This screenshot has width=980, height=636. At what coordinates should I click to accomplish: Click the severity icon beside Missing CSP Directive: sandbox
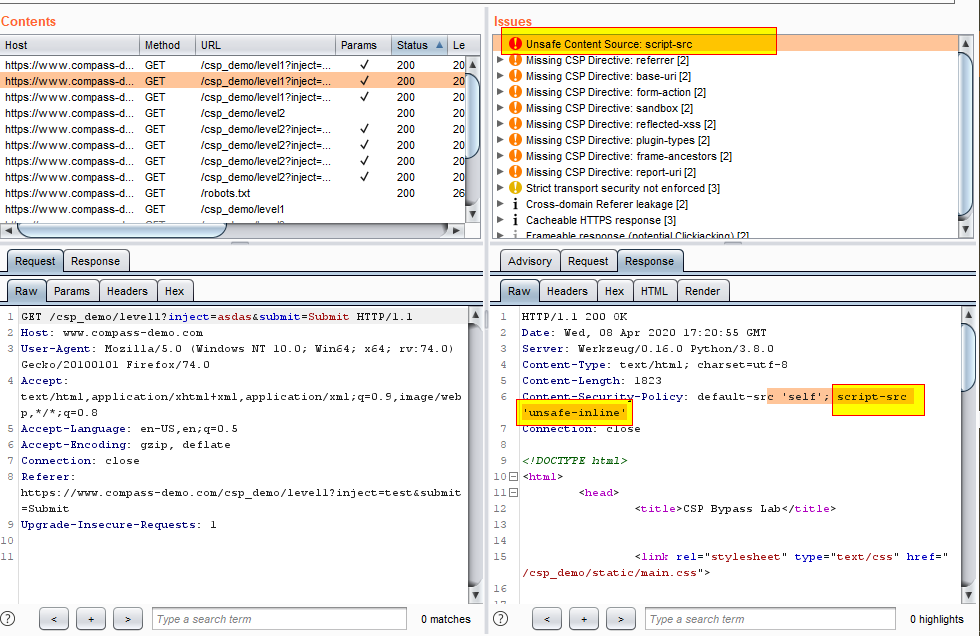[515, 108]
